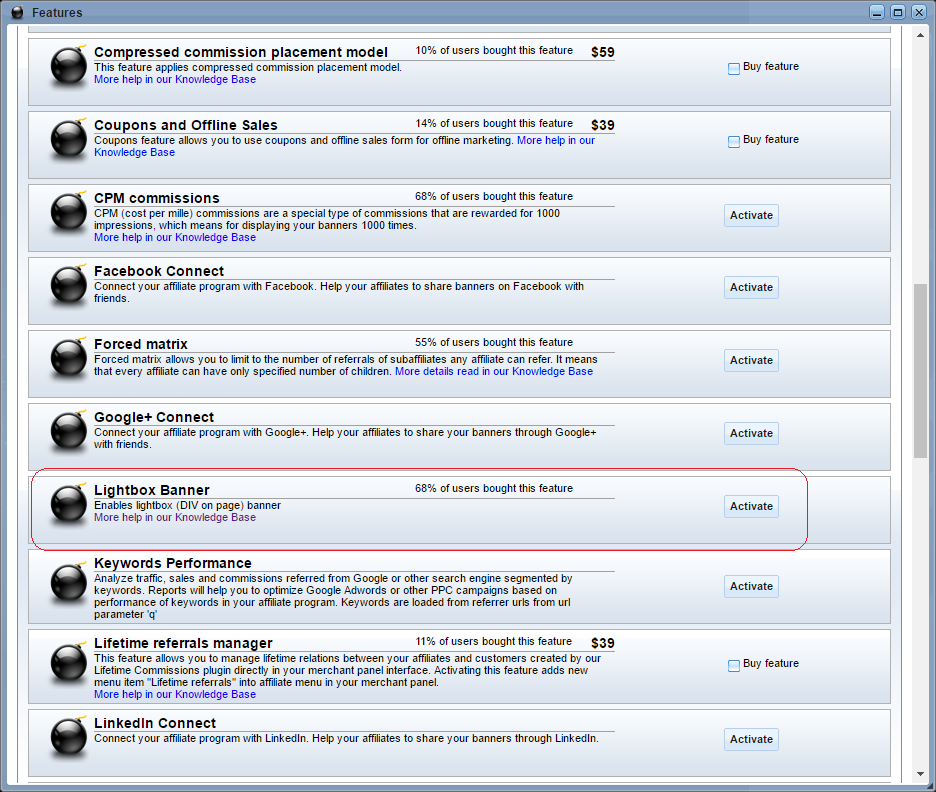Click the Forced matrix bomb icon
The height and width of the screenshot is (792, 936).
[69, 358]
